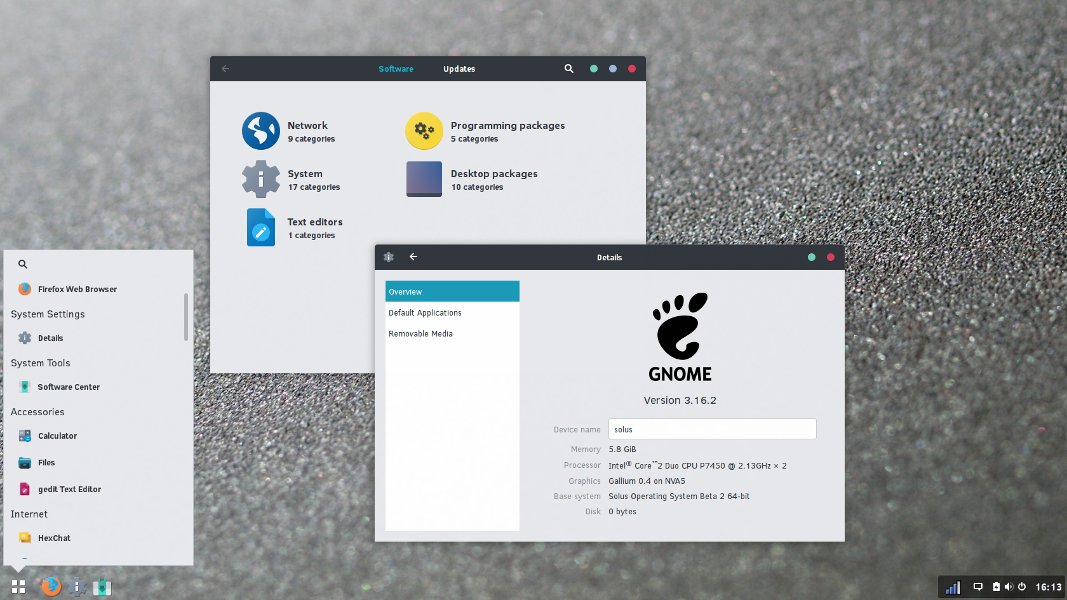Click the Software Center icon on the panel

tap(102, 586)
